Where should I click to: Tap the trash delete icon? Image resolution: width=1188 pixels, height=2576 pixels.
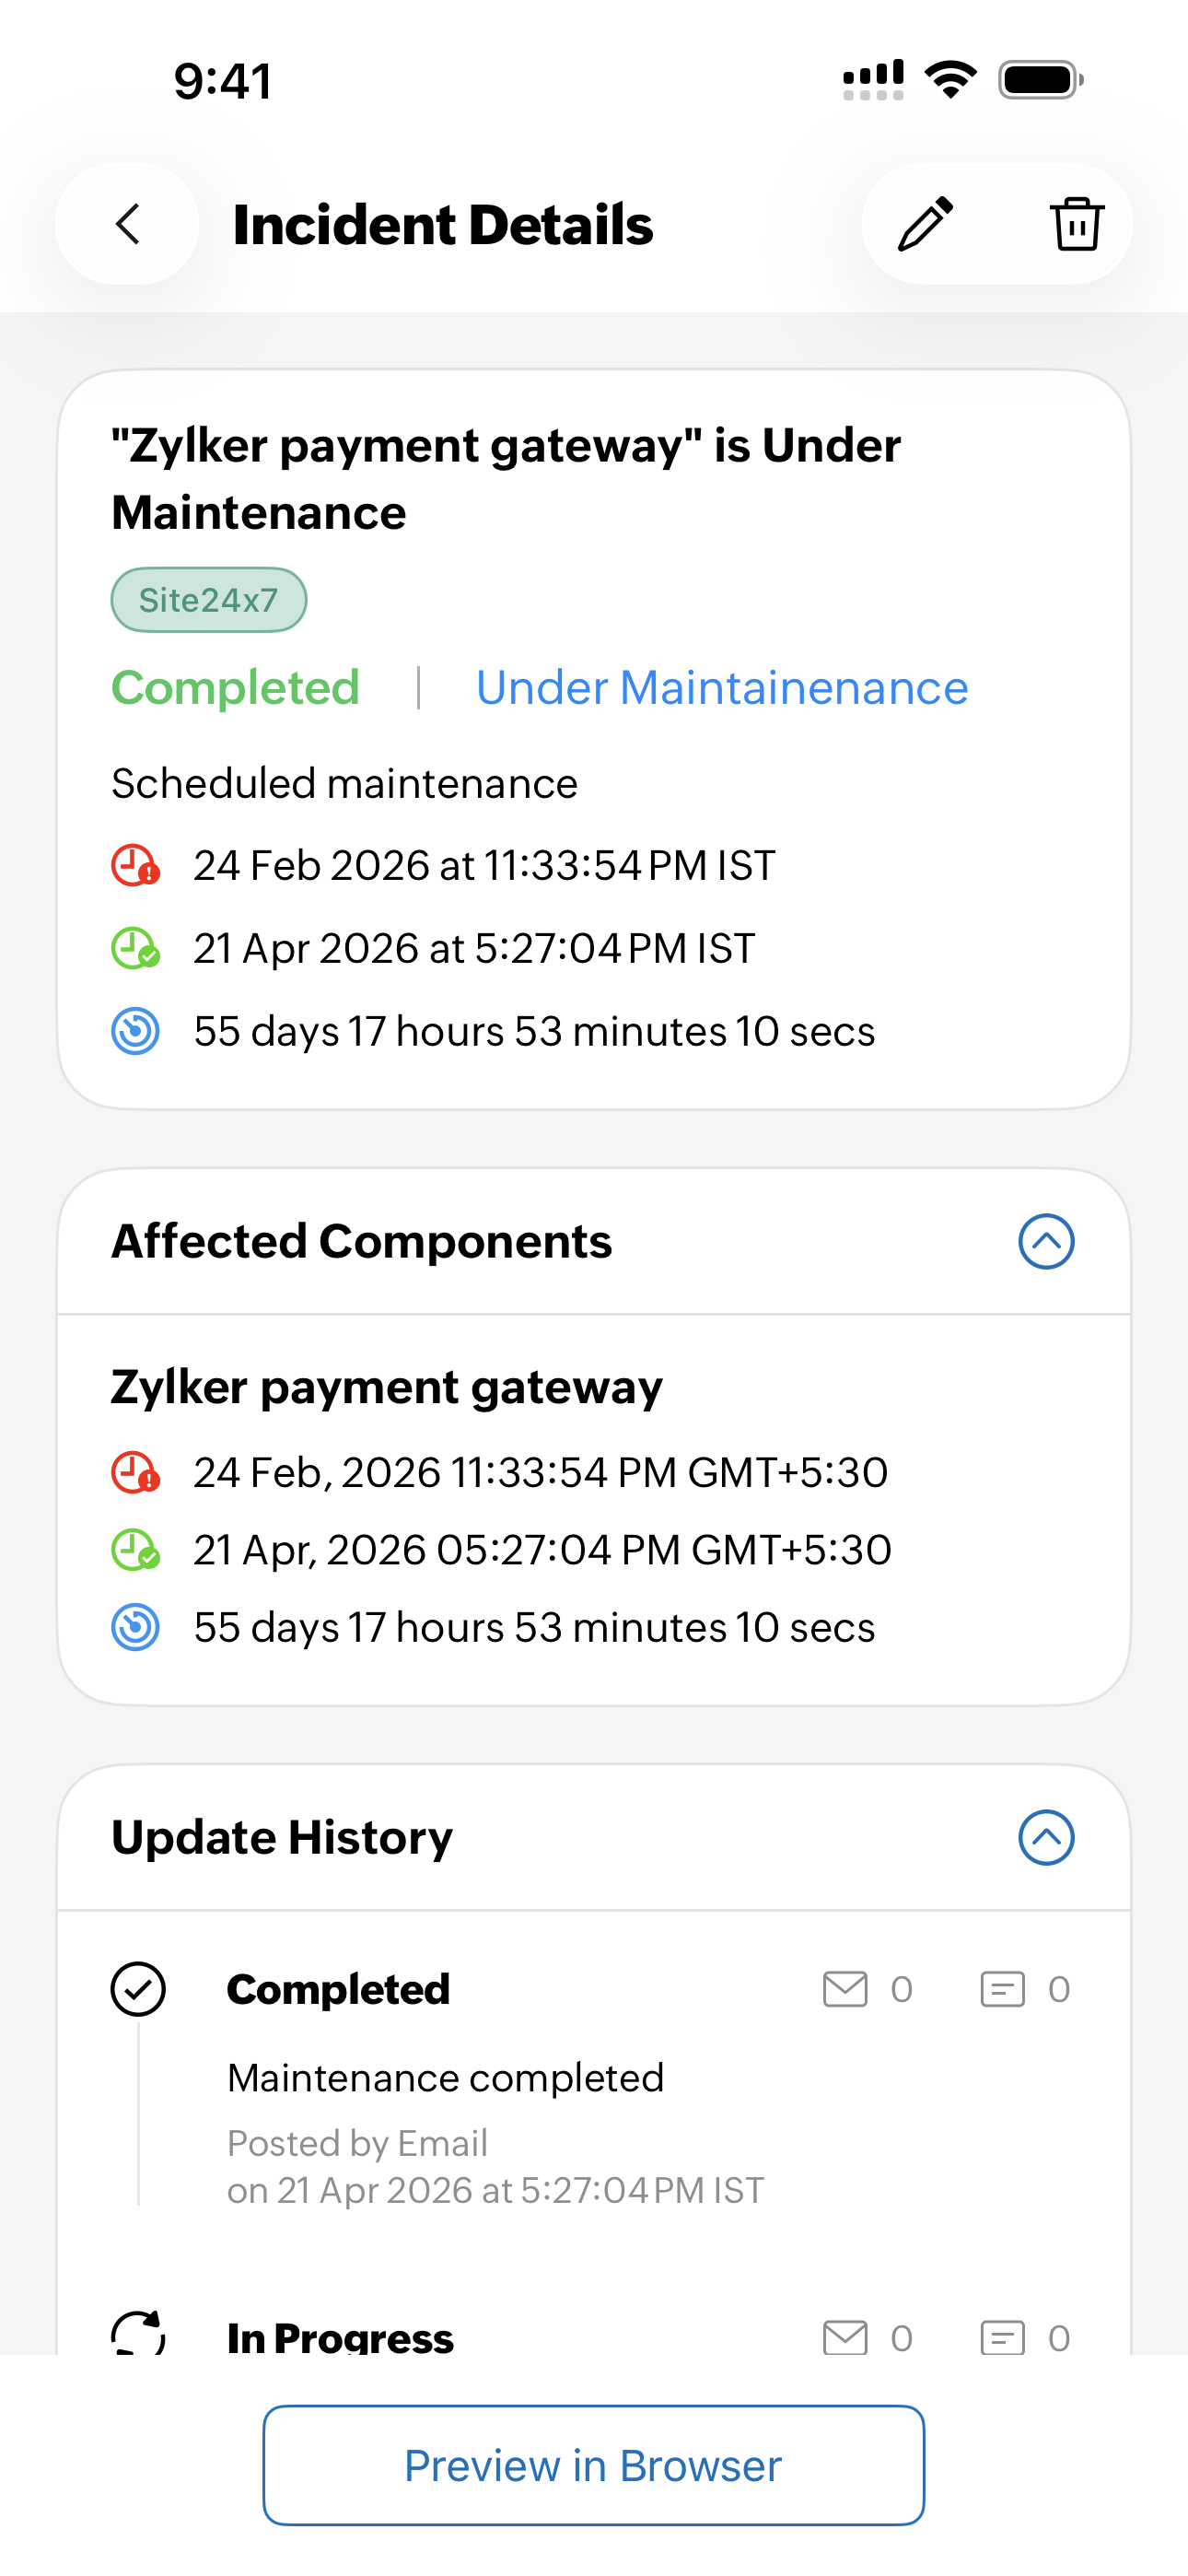coord(1076,224)
